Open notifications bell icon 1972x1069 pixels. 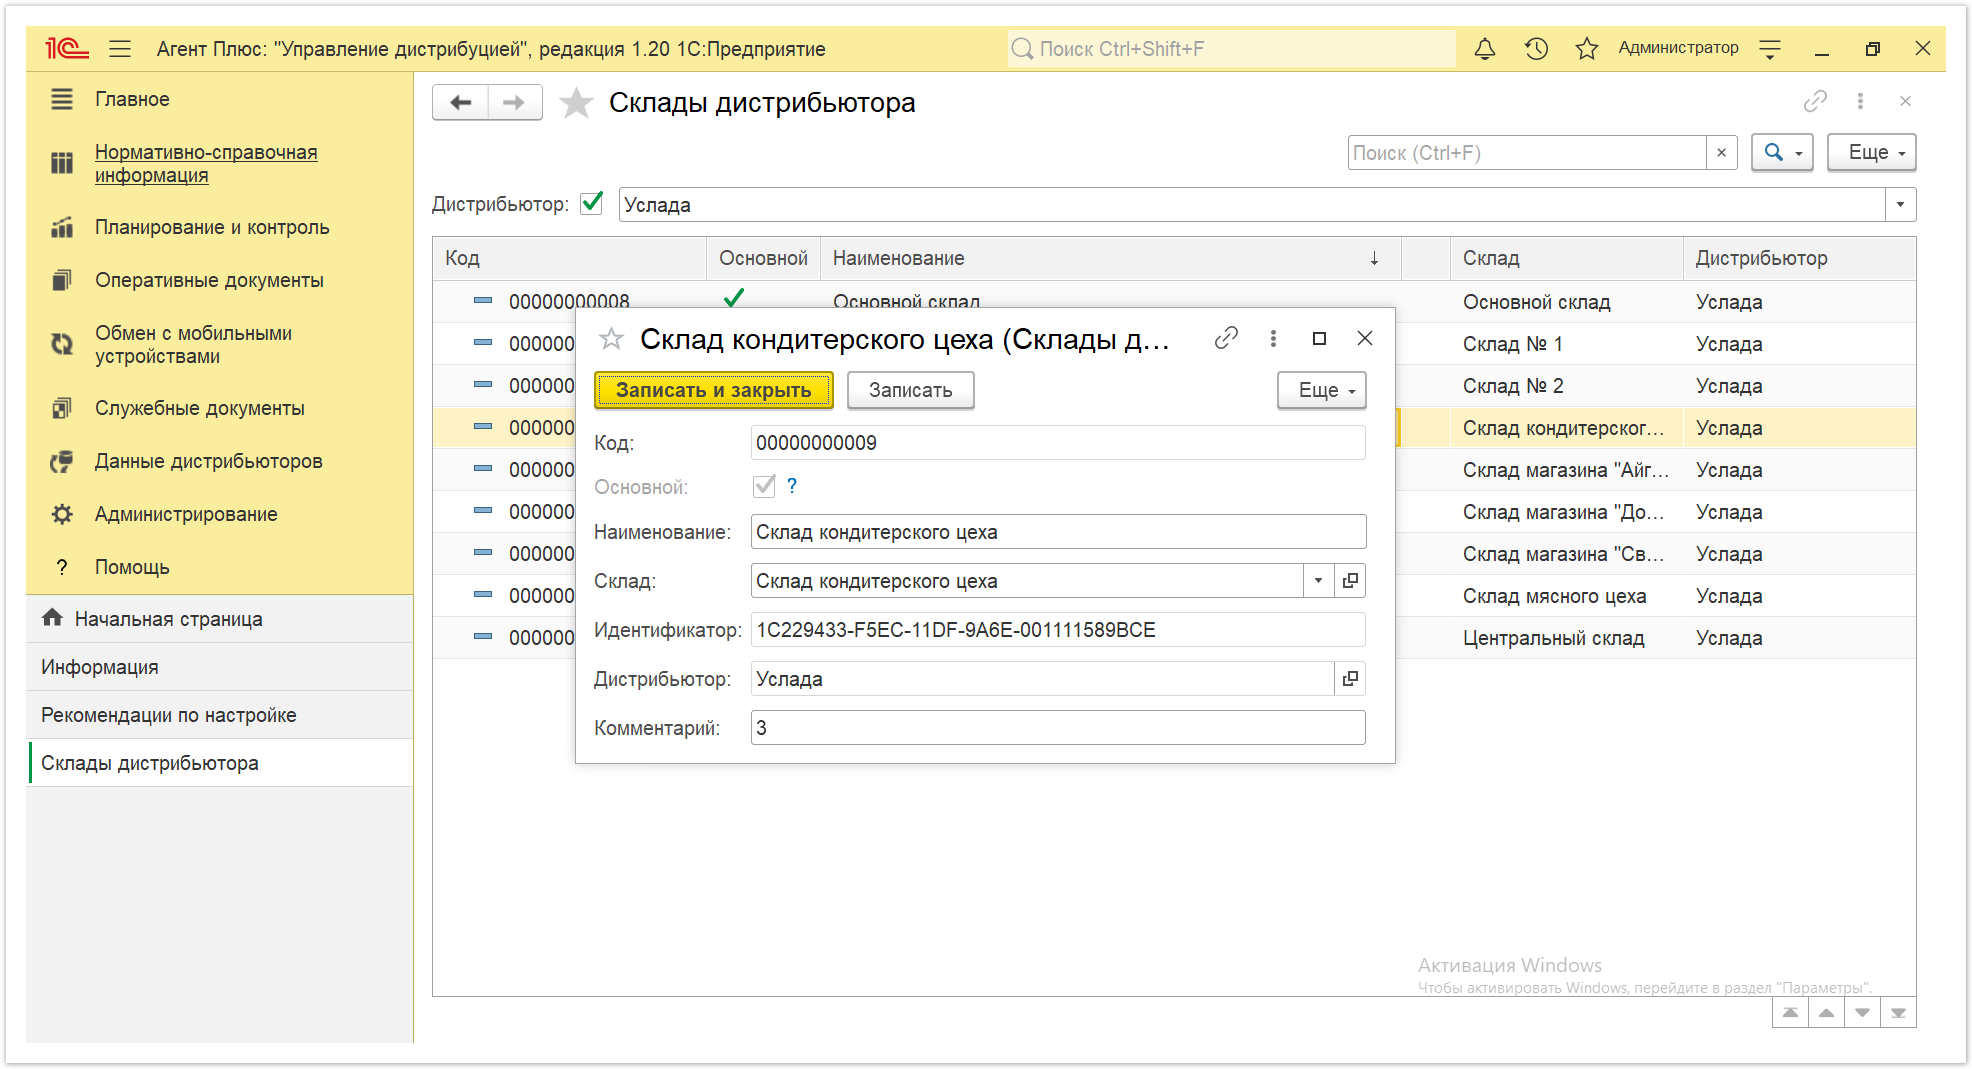1485,48
